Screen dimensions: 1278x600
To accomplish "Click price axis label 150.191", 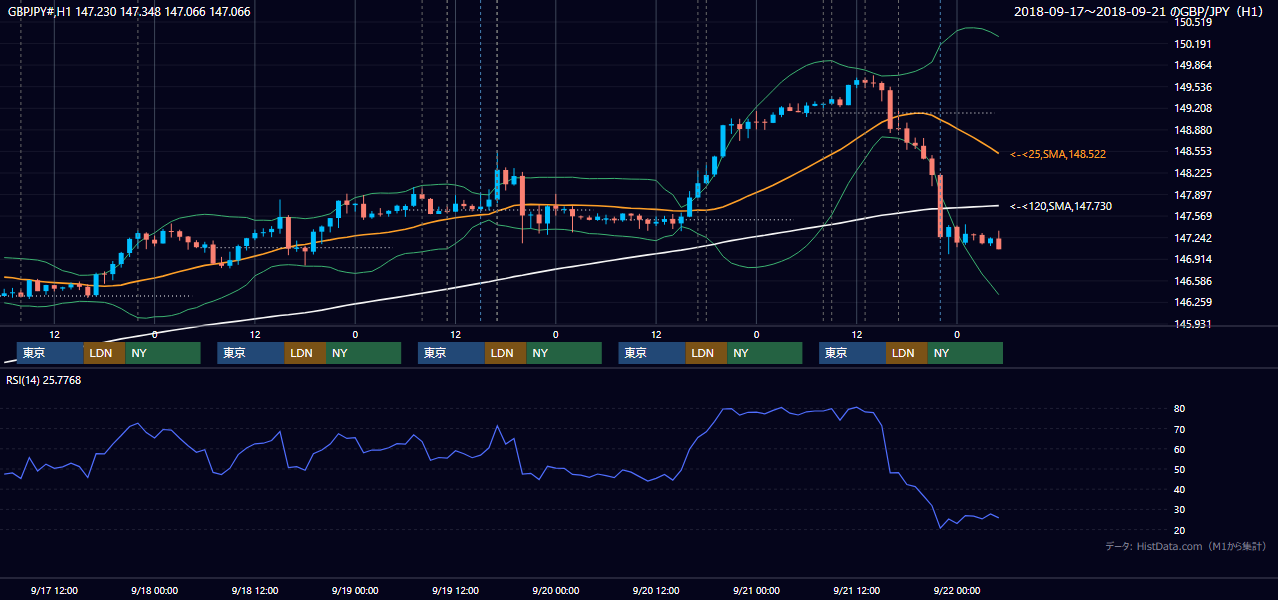I will (x=1195, y=44).
